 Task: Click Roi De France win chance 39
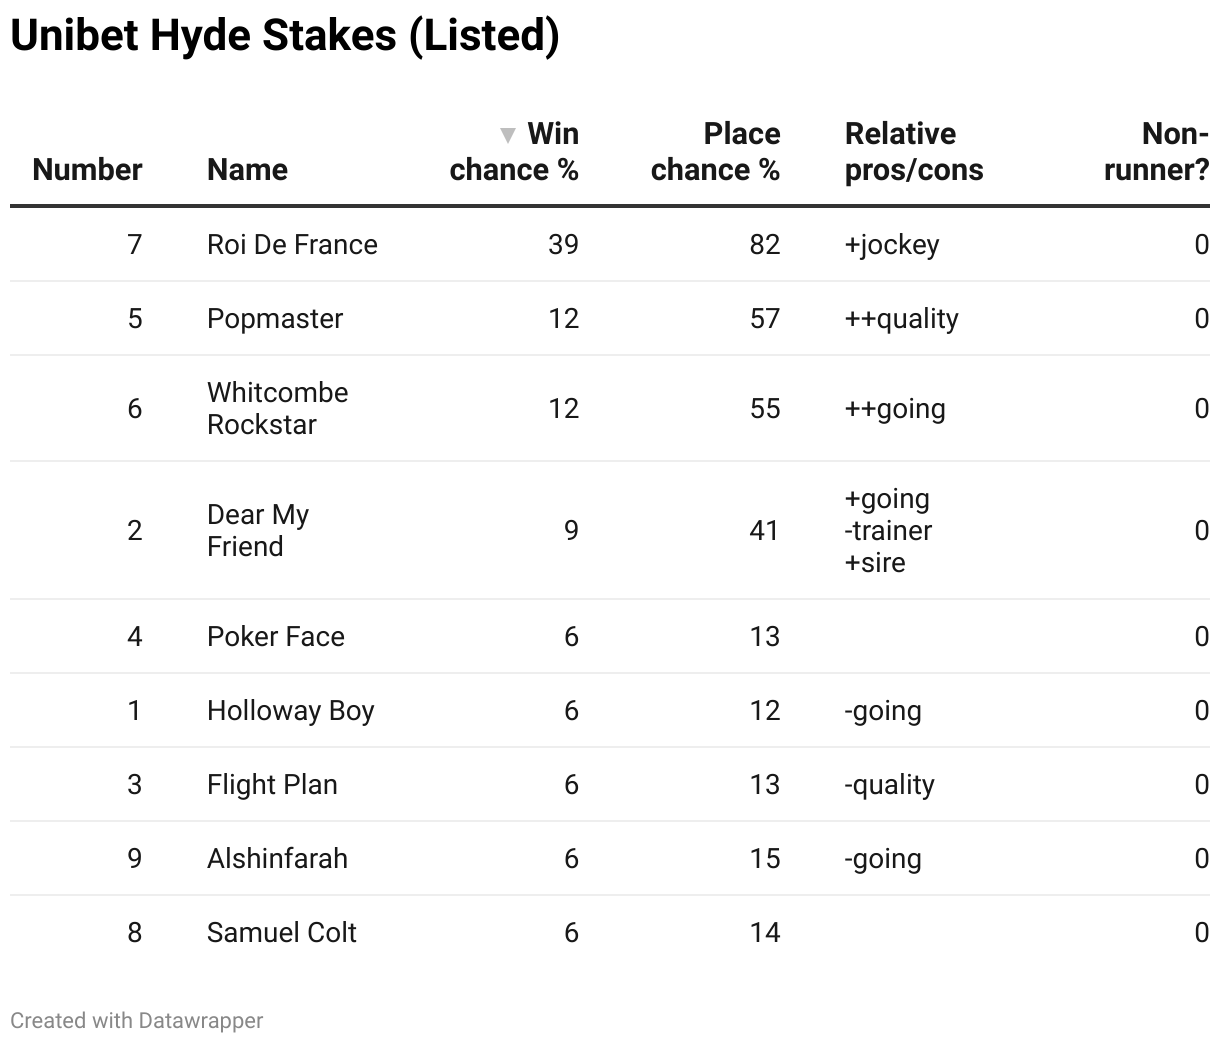click(x=563, y=244)
